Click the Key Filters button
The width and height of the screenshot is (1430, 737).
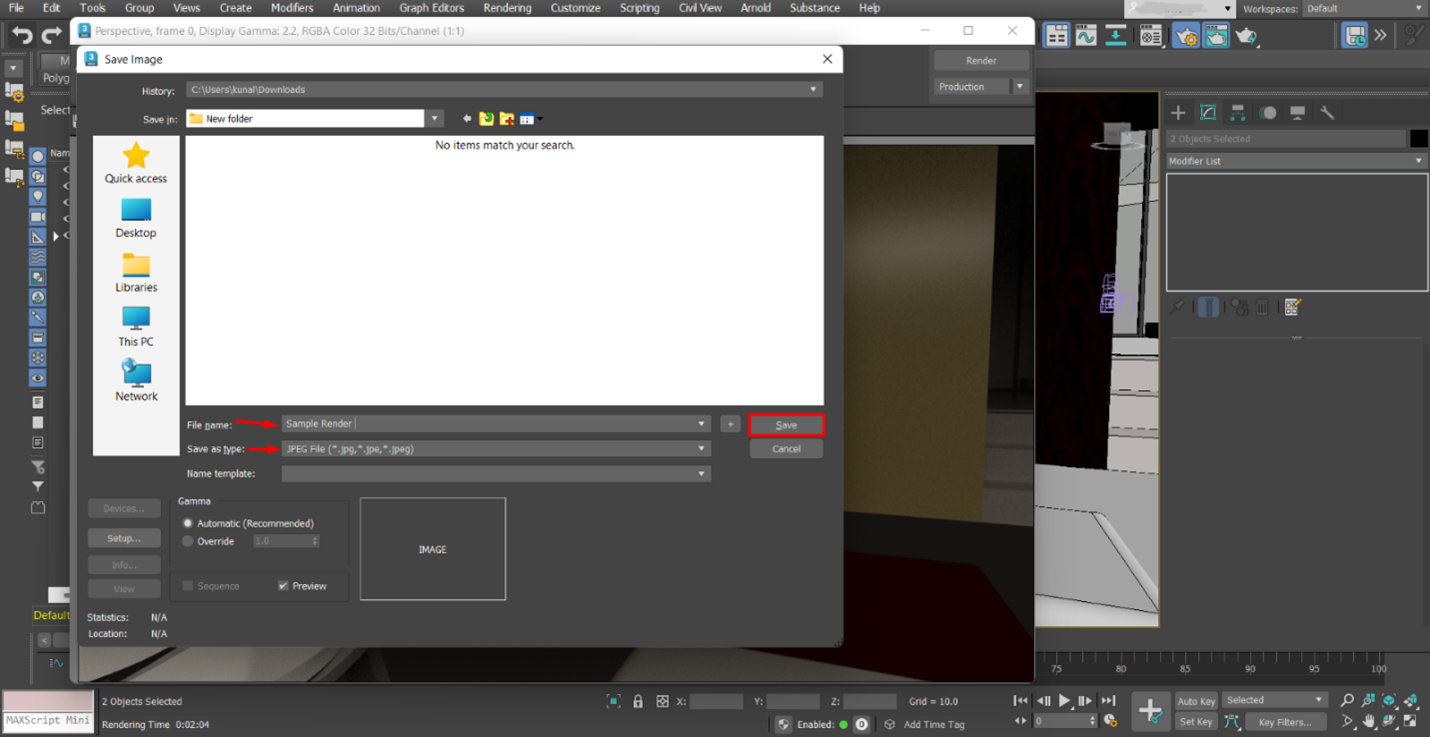point(1285,721)
